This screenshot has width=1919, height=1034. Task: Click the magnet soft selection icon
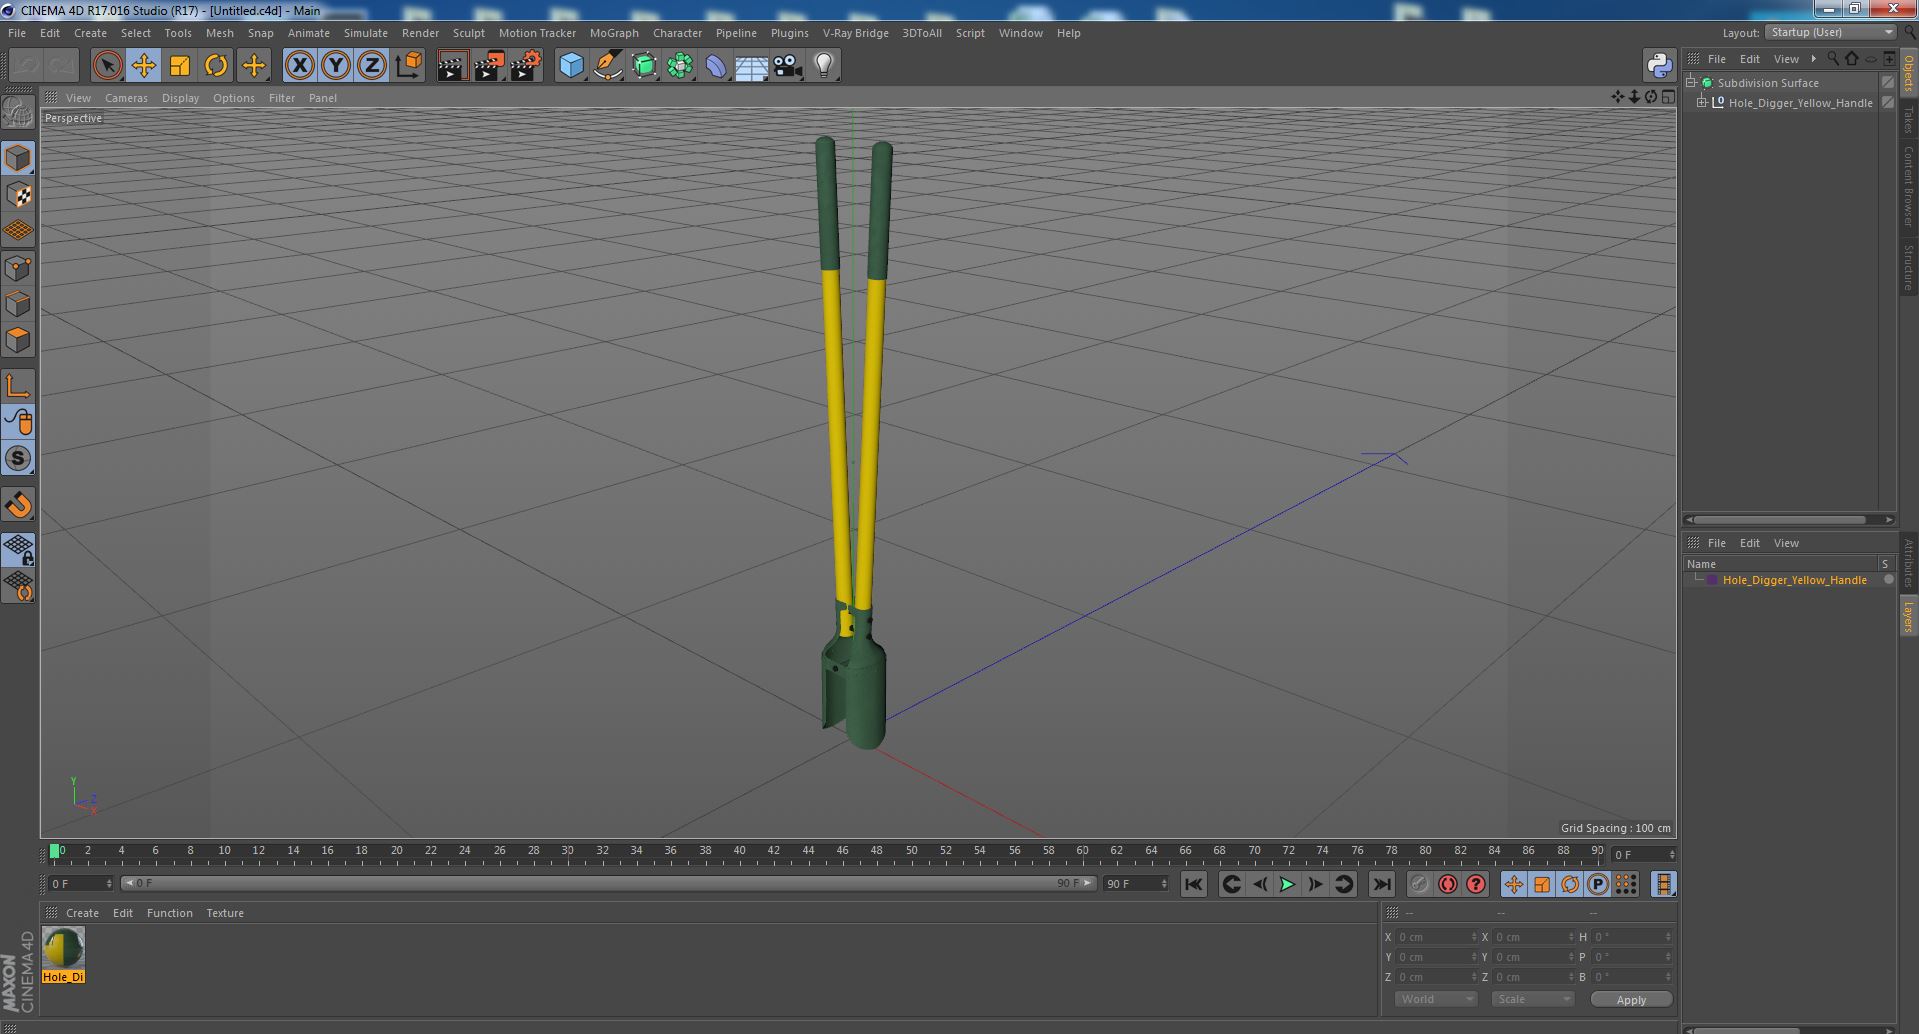pos(18,505)
